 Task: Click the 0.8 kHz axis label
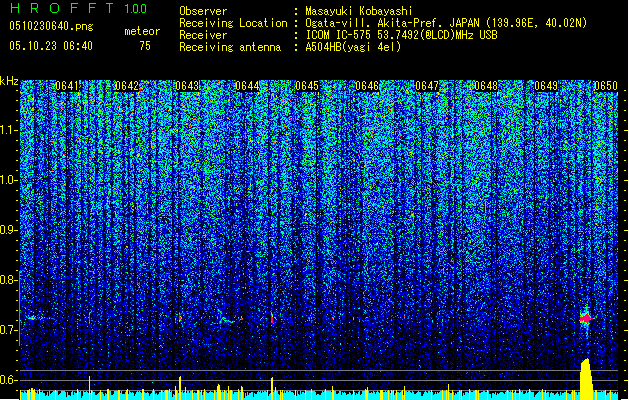coord(8,280)
